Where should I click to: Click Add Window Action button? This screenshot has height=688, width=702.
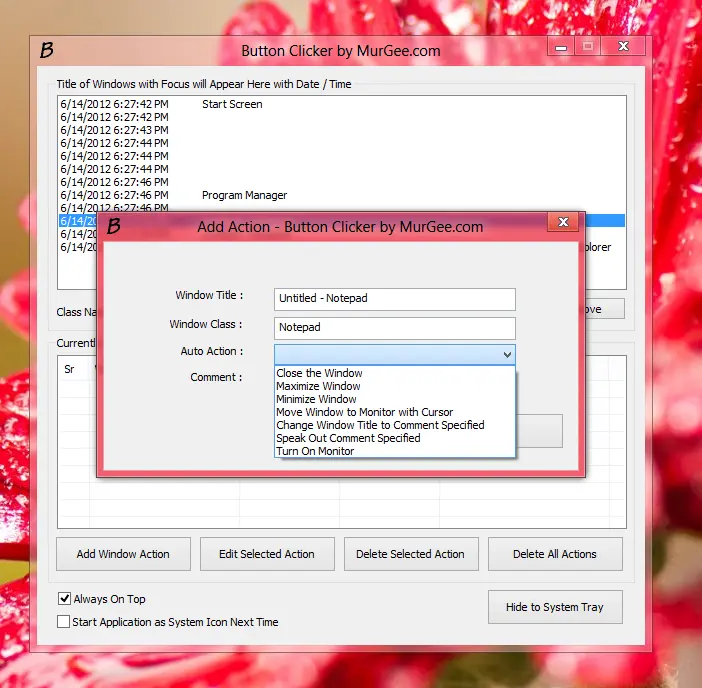(x=123, y=554)
